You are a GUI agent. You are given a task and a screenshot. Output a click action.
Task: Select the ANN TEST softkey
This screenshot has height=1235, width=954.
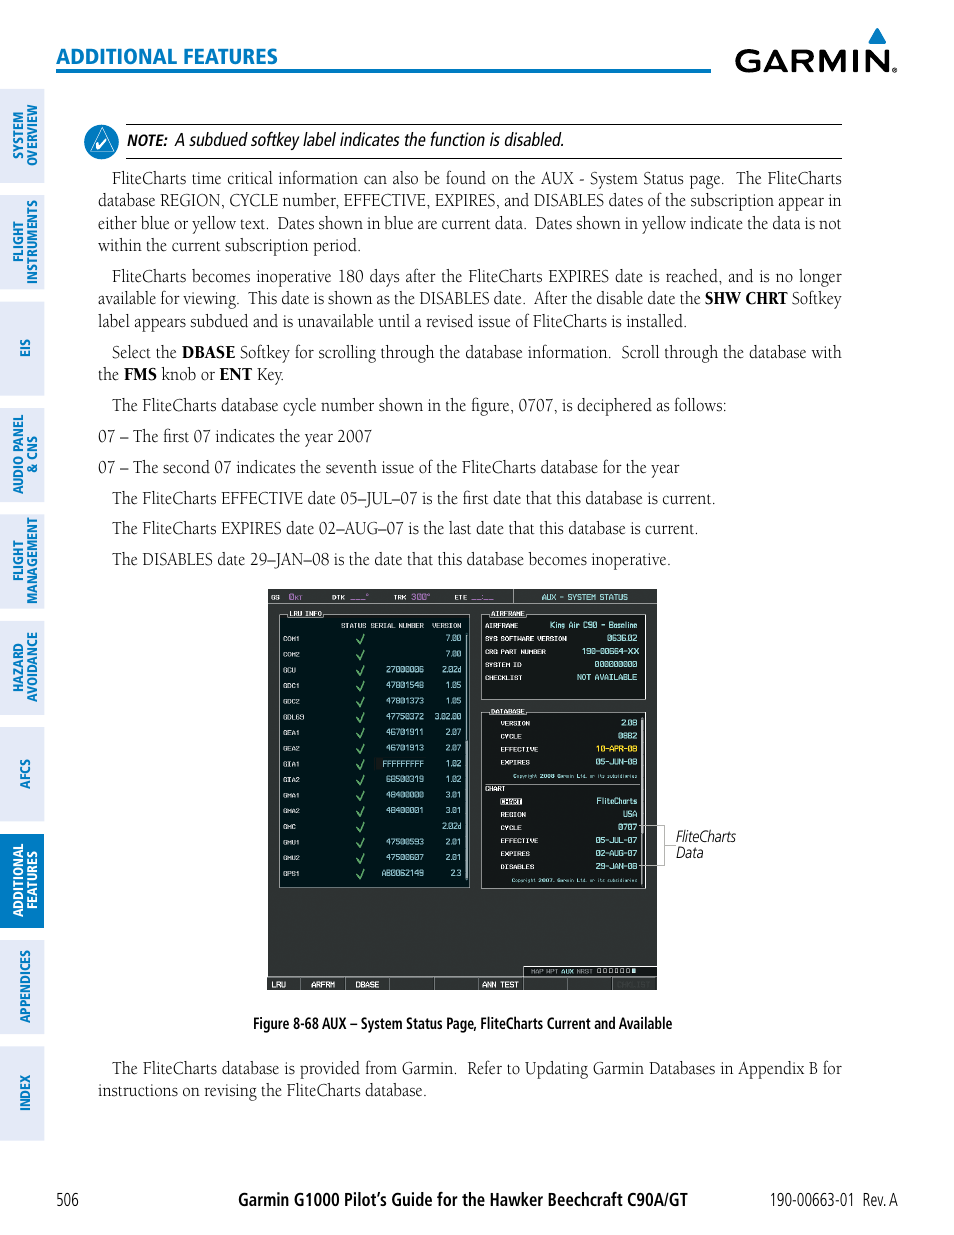(x=500, y=985)
